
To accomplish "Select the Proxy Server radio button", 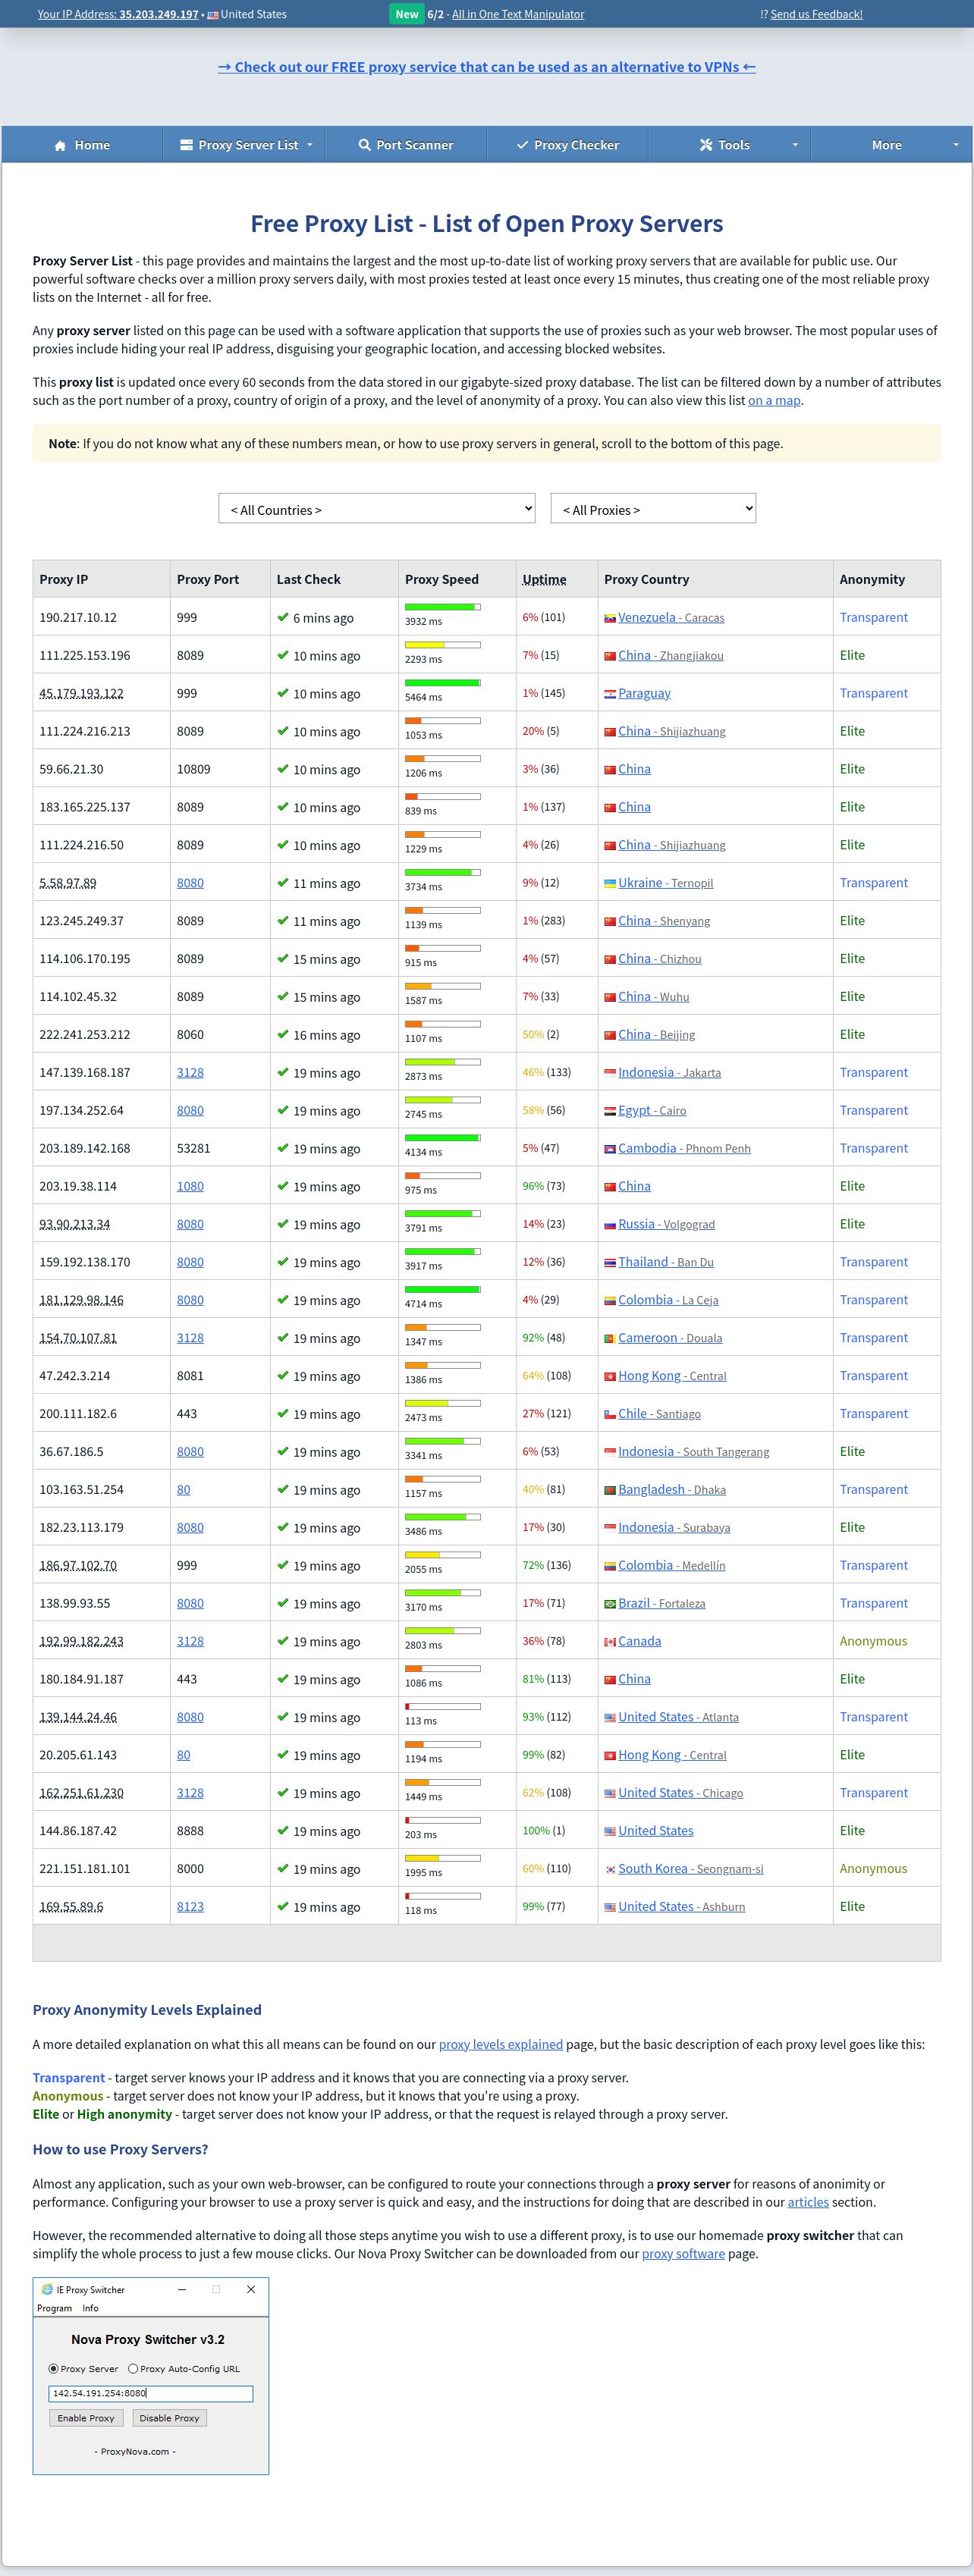I will point(53,2368).
